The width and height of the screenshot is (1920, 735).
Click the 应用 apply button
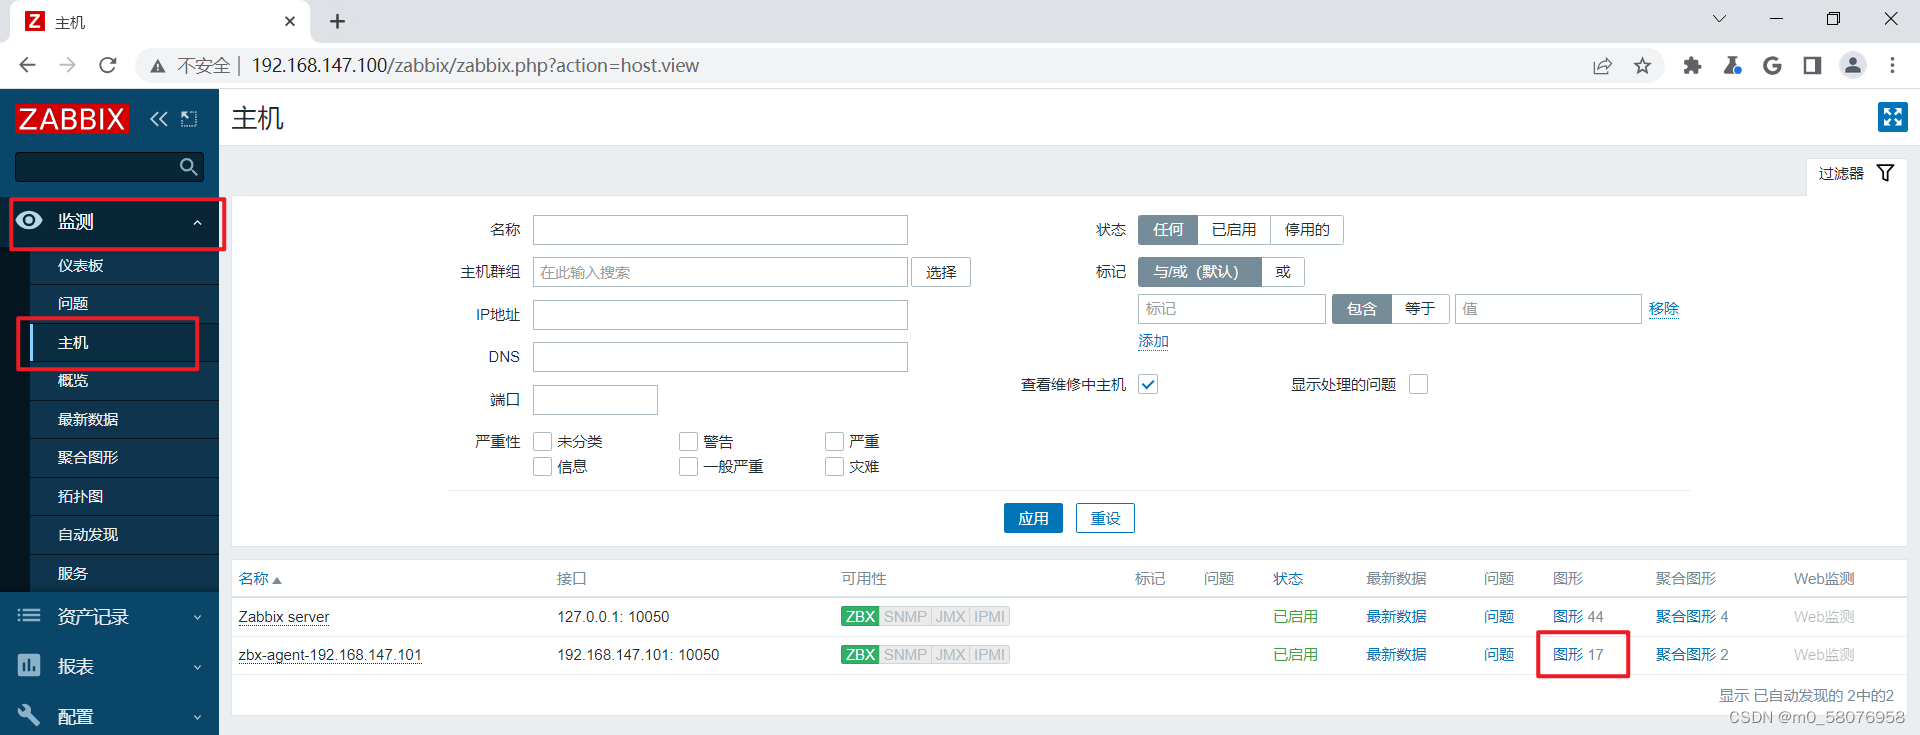(x=1033, y=518)
